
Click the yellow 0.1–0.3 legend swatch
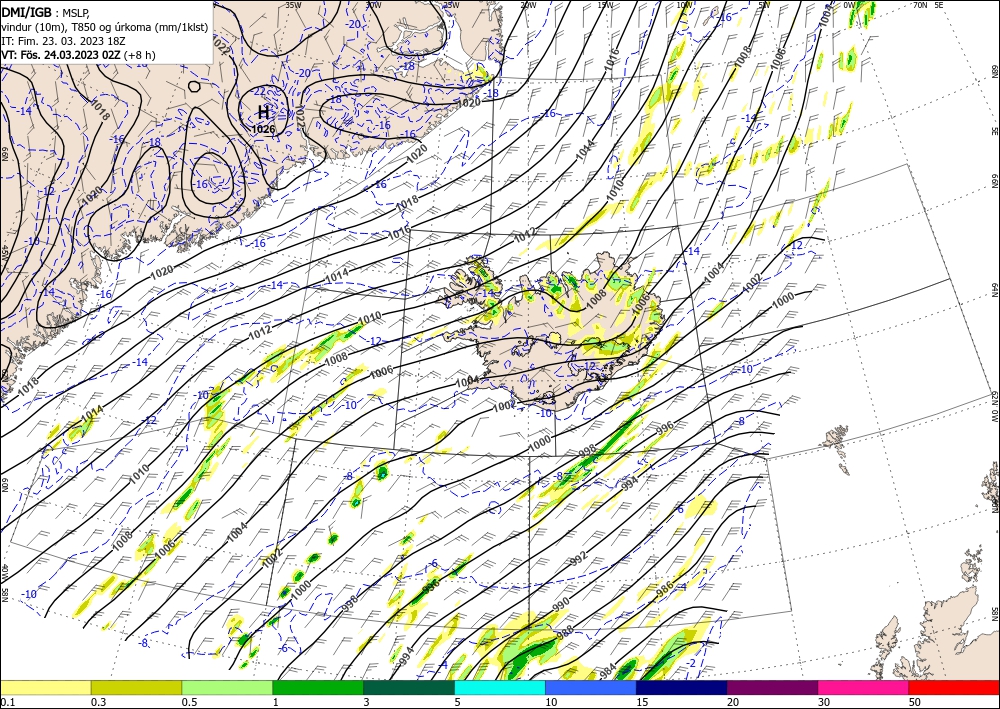tap(45, 687)
